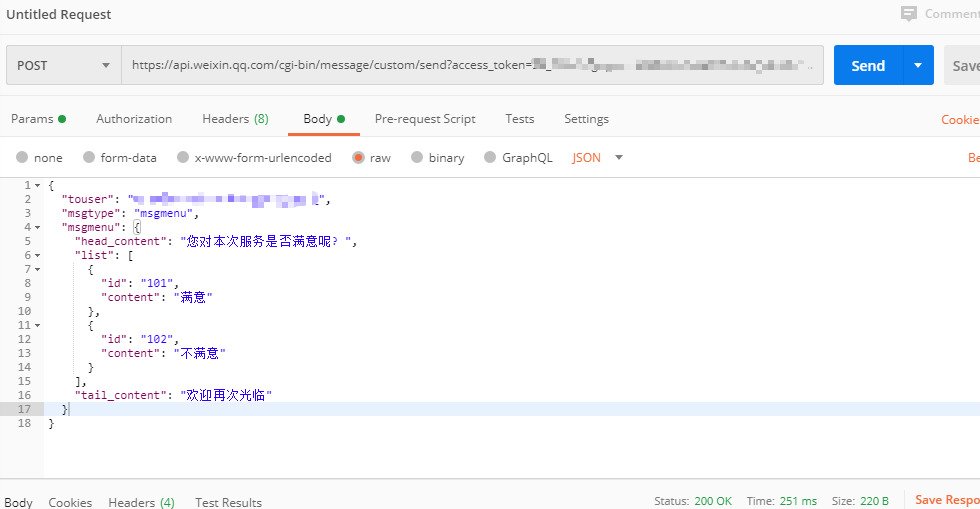Viewport: 980px width, 509px height.
Task: Open the response Cookies tab
Action: [x=70, y=502]
